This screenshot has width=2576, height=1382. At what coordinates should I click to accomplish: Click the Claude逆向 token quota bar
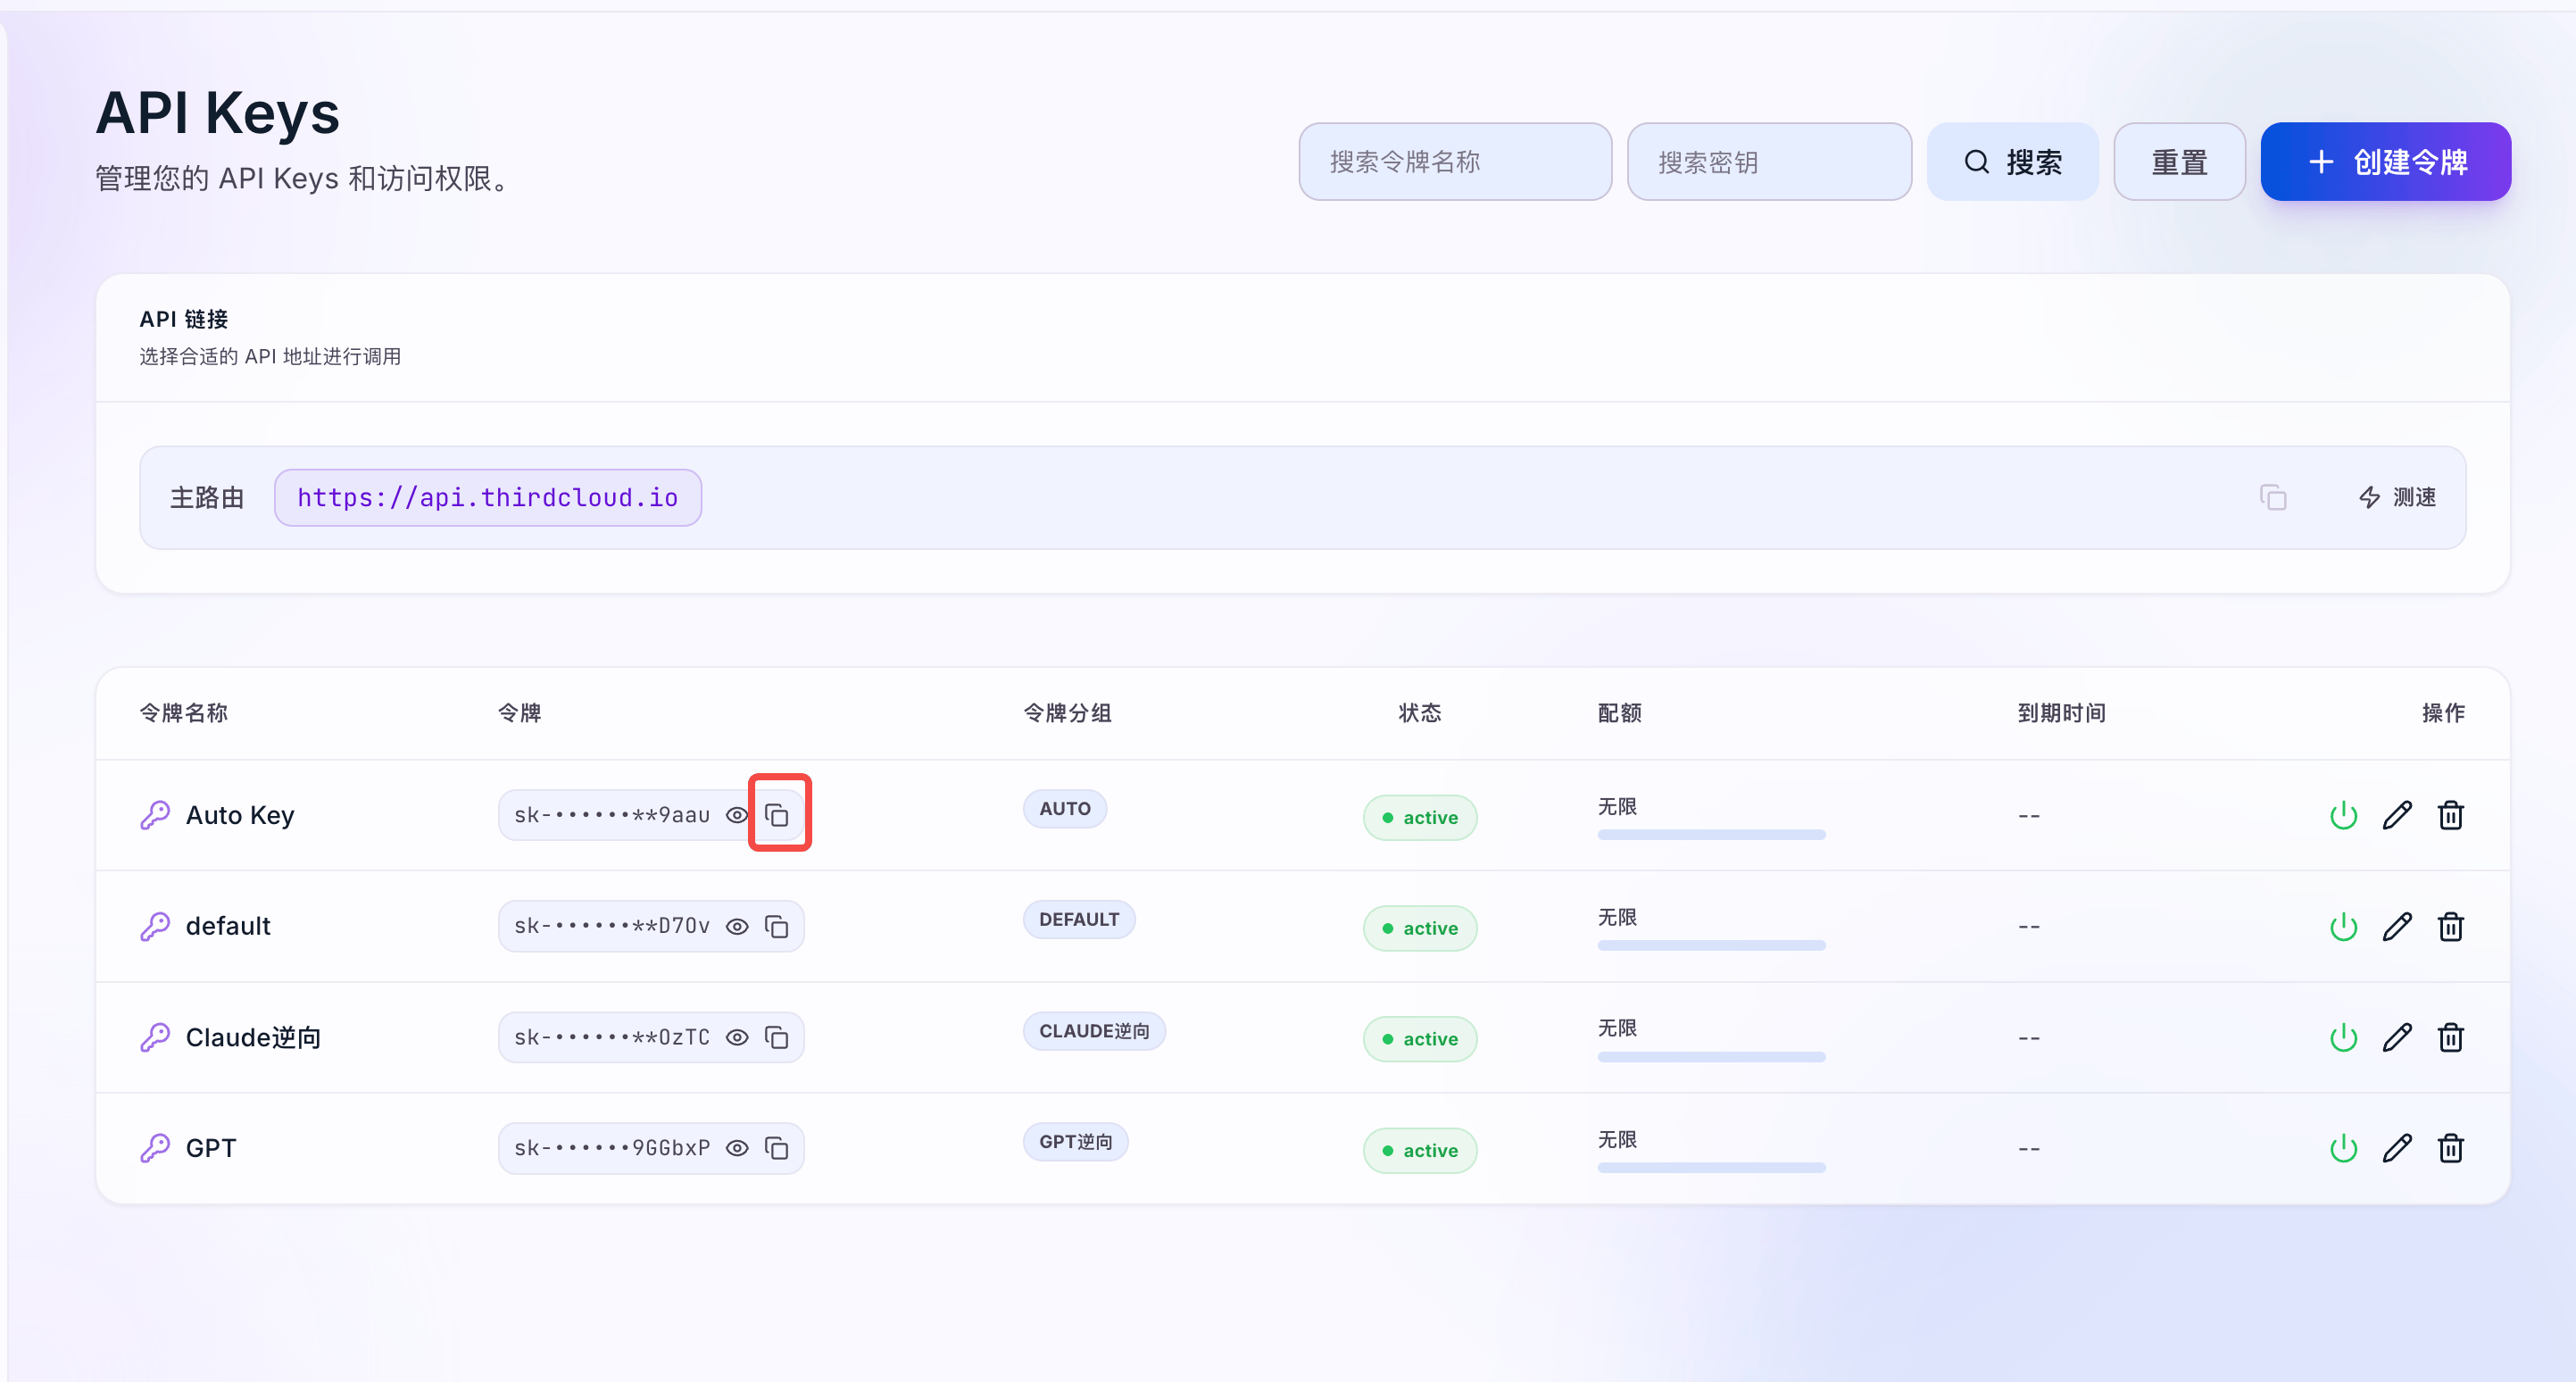pyautogui.click(x=1711, y=1056)
